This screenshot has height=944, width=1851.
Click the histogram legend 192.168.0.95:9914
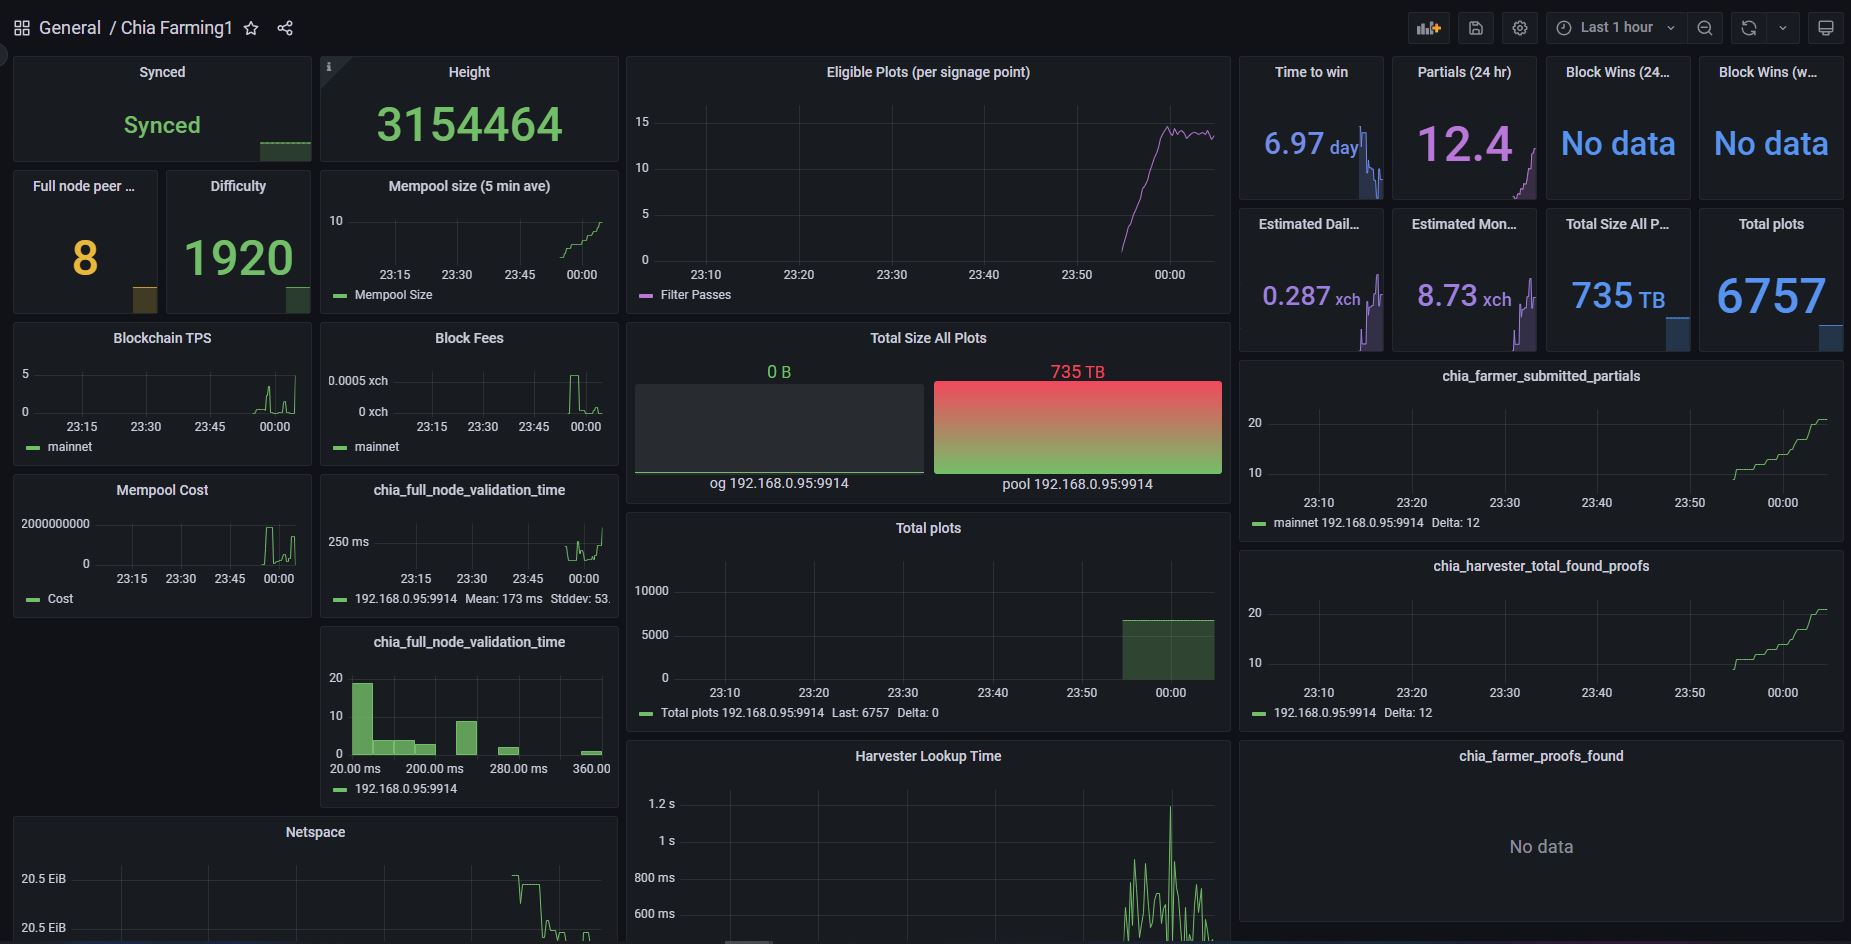pos(405,789)
